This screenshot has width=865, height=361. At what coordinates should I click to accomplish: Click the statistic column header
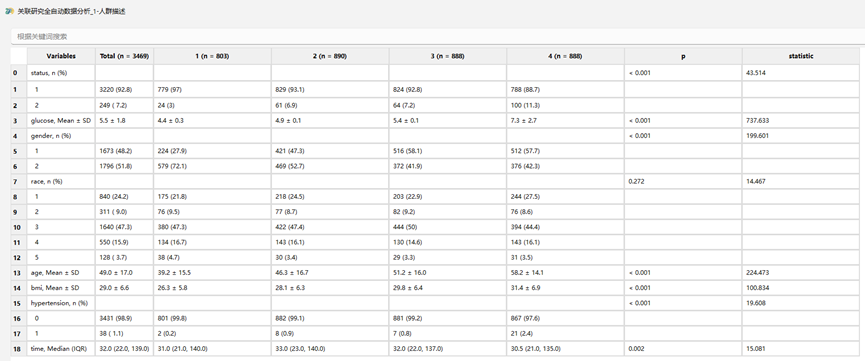tap(801, 56)
